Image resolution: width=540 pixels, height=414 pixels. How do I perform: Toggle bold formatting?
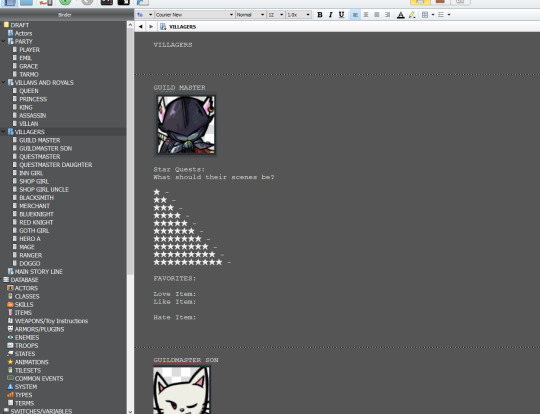pyautogui.click(x=320, y=15)
